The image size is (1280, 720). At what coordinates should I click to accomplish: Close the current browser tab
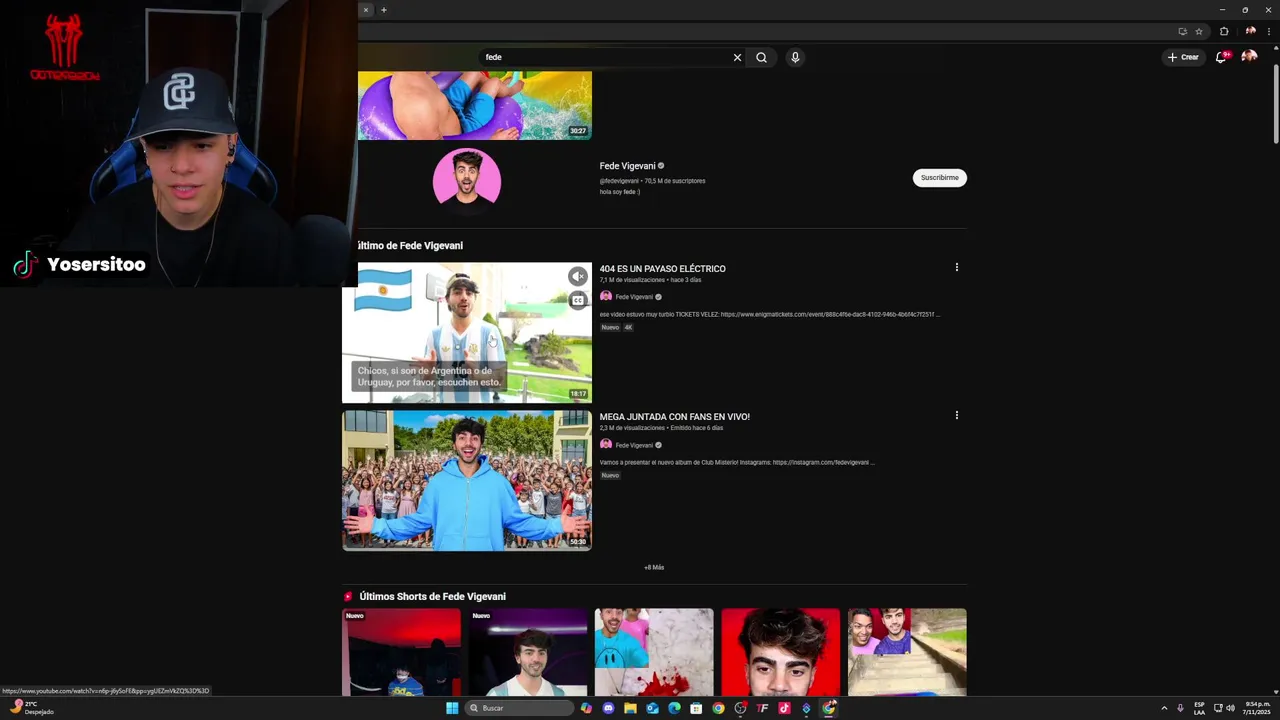pos(365,10)
